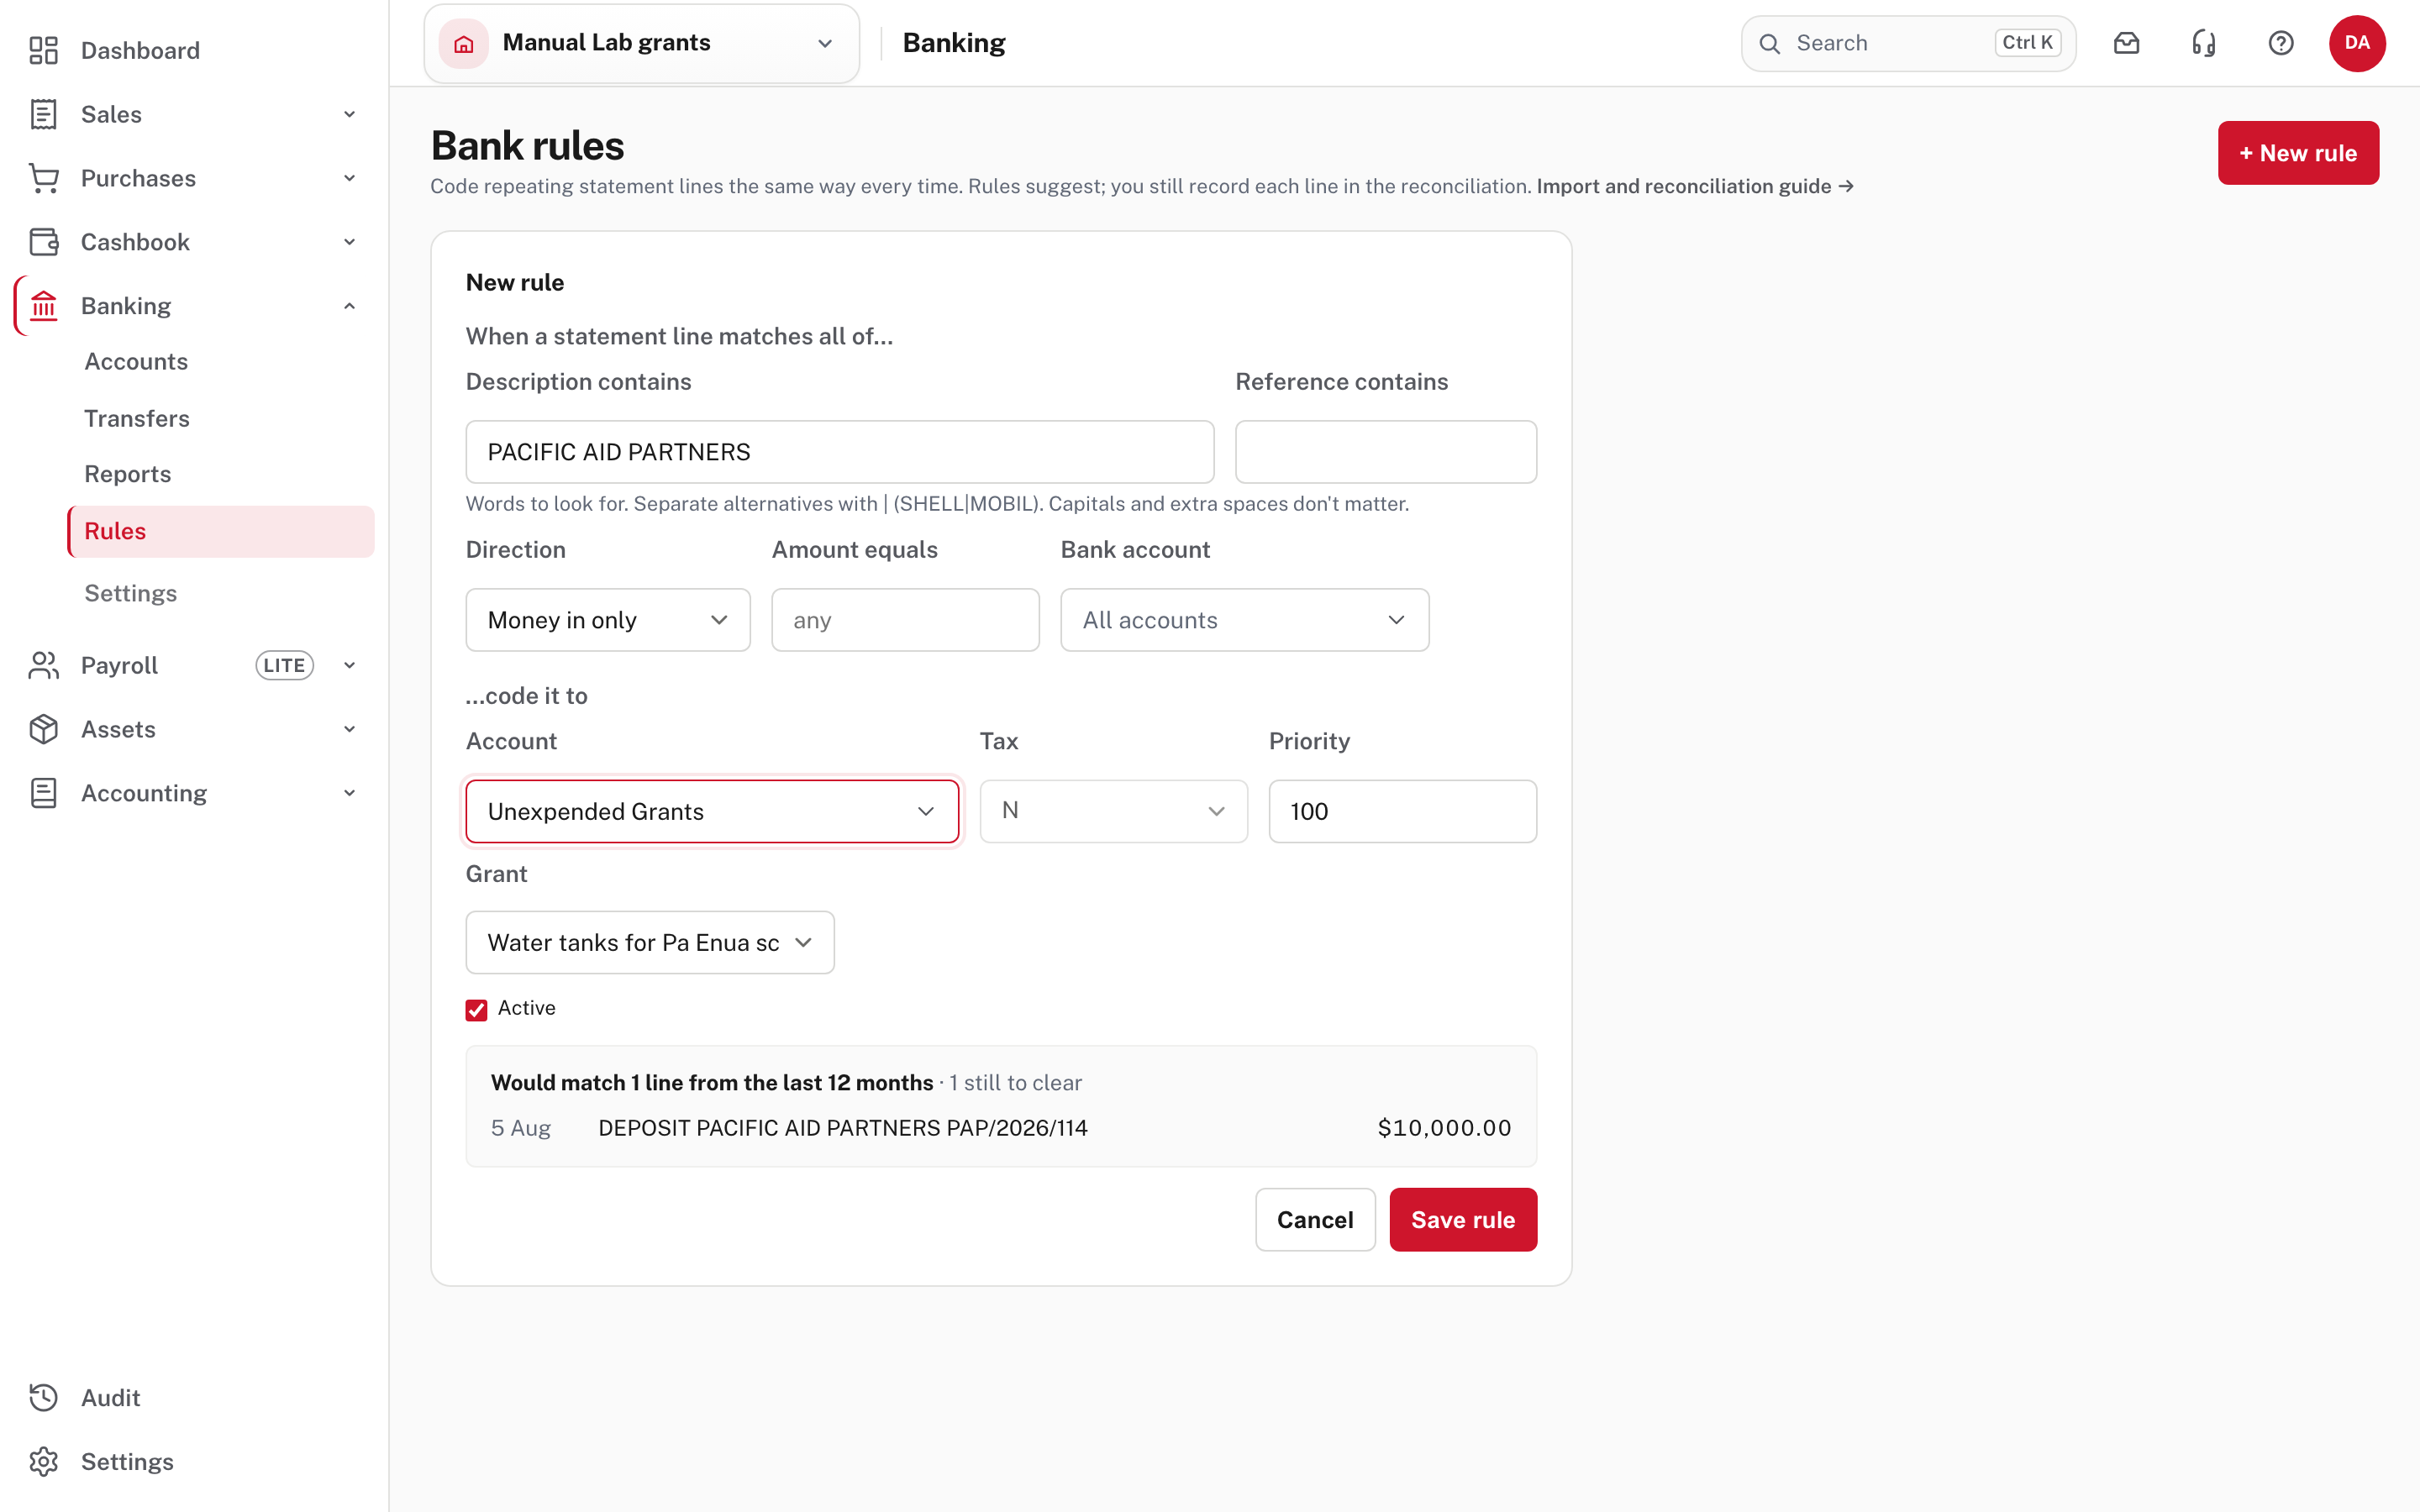The width and height of the screenshot is (2420, 1512).
Task: Open Transfers under Banking
Action: click(x=137, y=418)
